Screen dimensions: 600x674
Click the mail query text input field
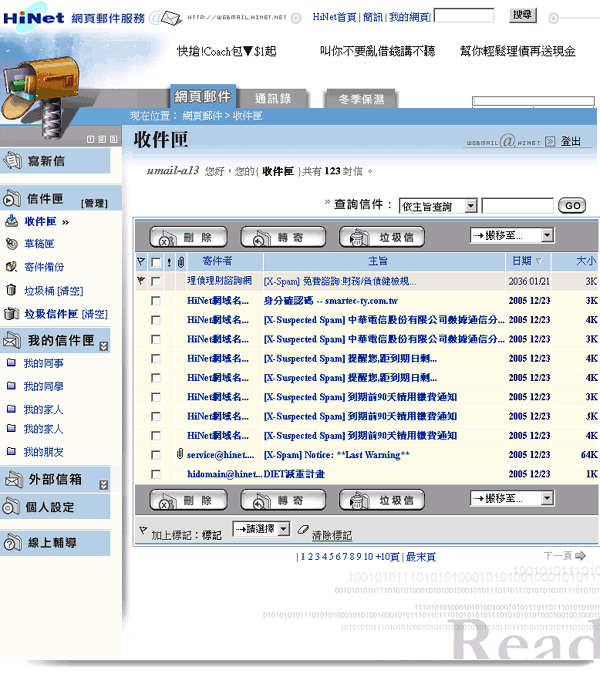517,205
